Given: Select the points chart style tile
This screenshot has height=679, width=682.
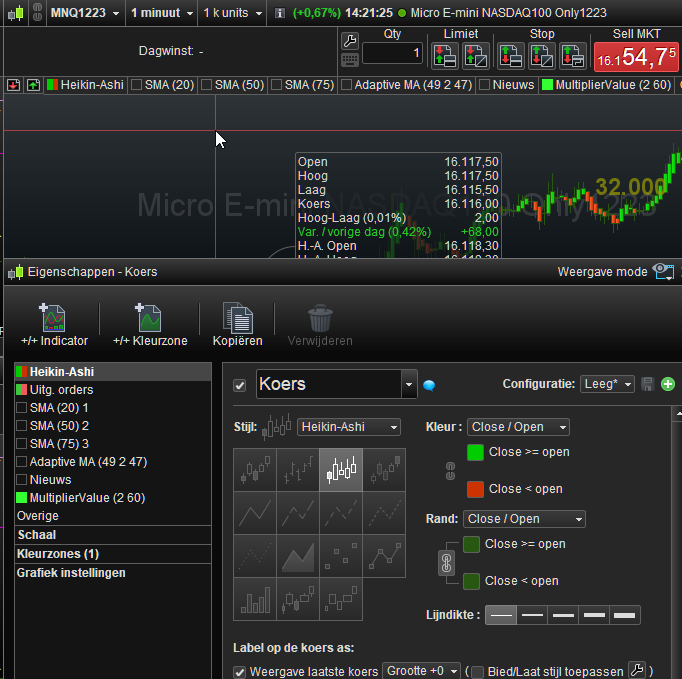Looking at the screenshot, I should [341, 556].
